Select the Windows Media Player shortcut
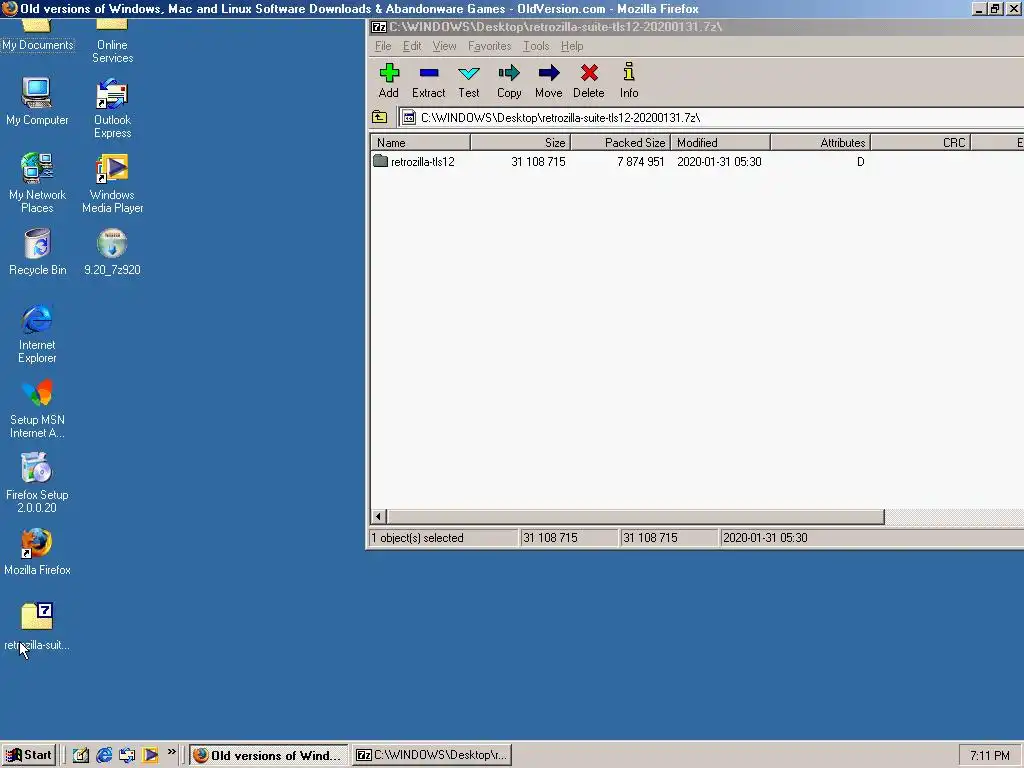The image size is (1024, 768). tap(112, 183)
